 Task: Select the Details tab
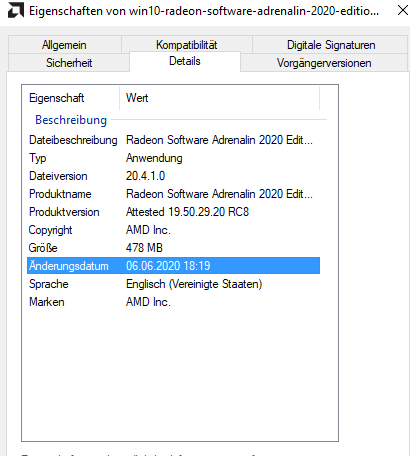pos(185,61)
